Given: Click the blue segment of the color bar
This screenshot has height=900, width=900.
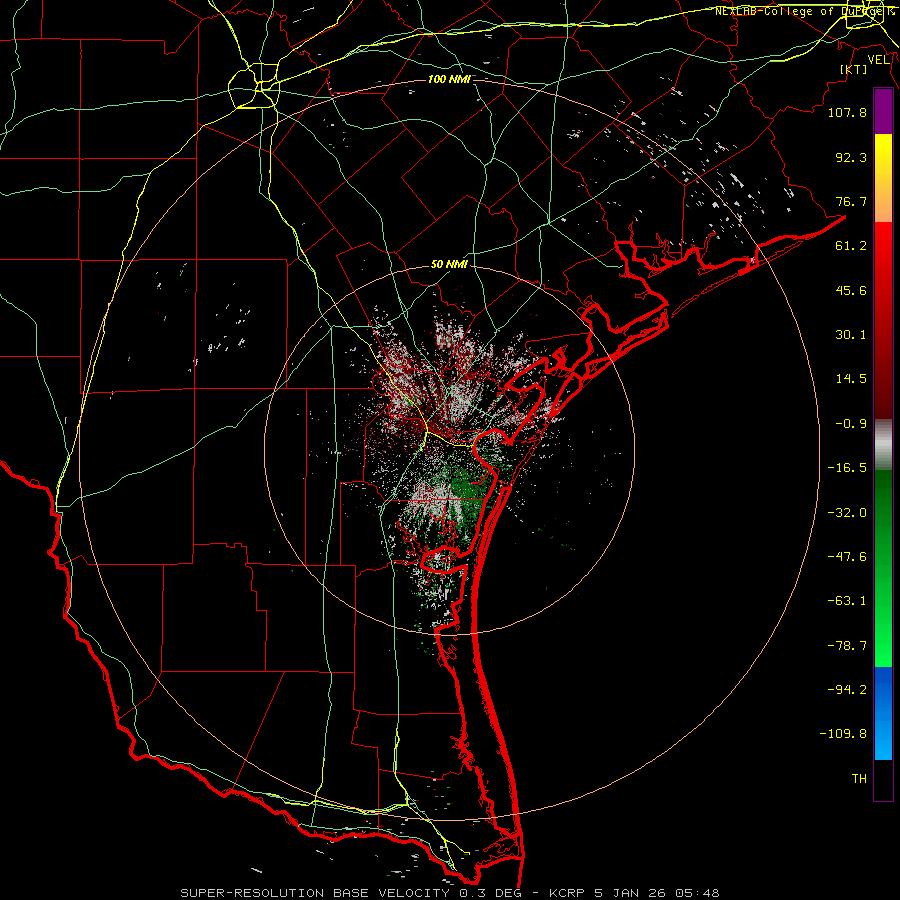Looking at the screenshot, I should pos(883,713).
